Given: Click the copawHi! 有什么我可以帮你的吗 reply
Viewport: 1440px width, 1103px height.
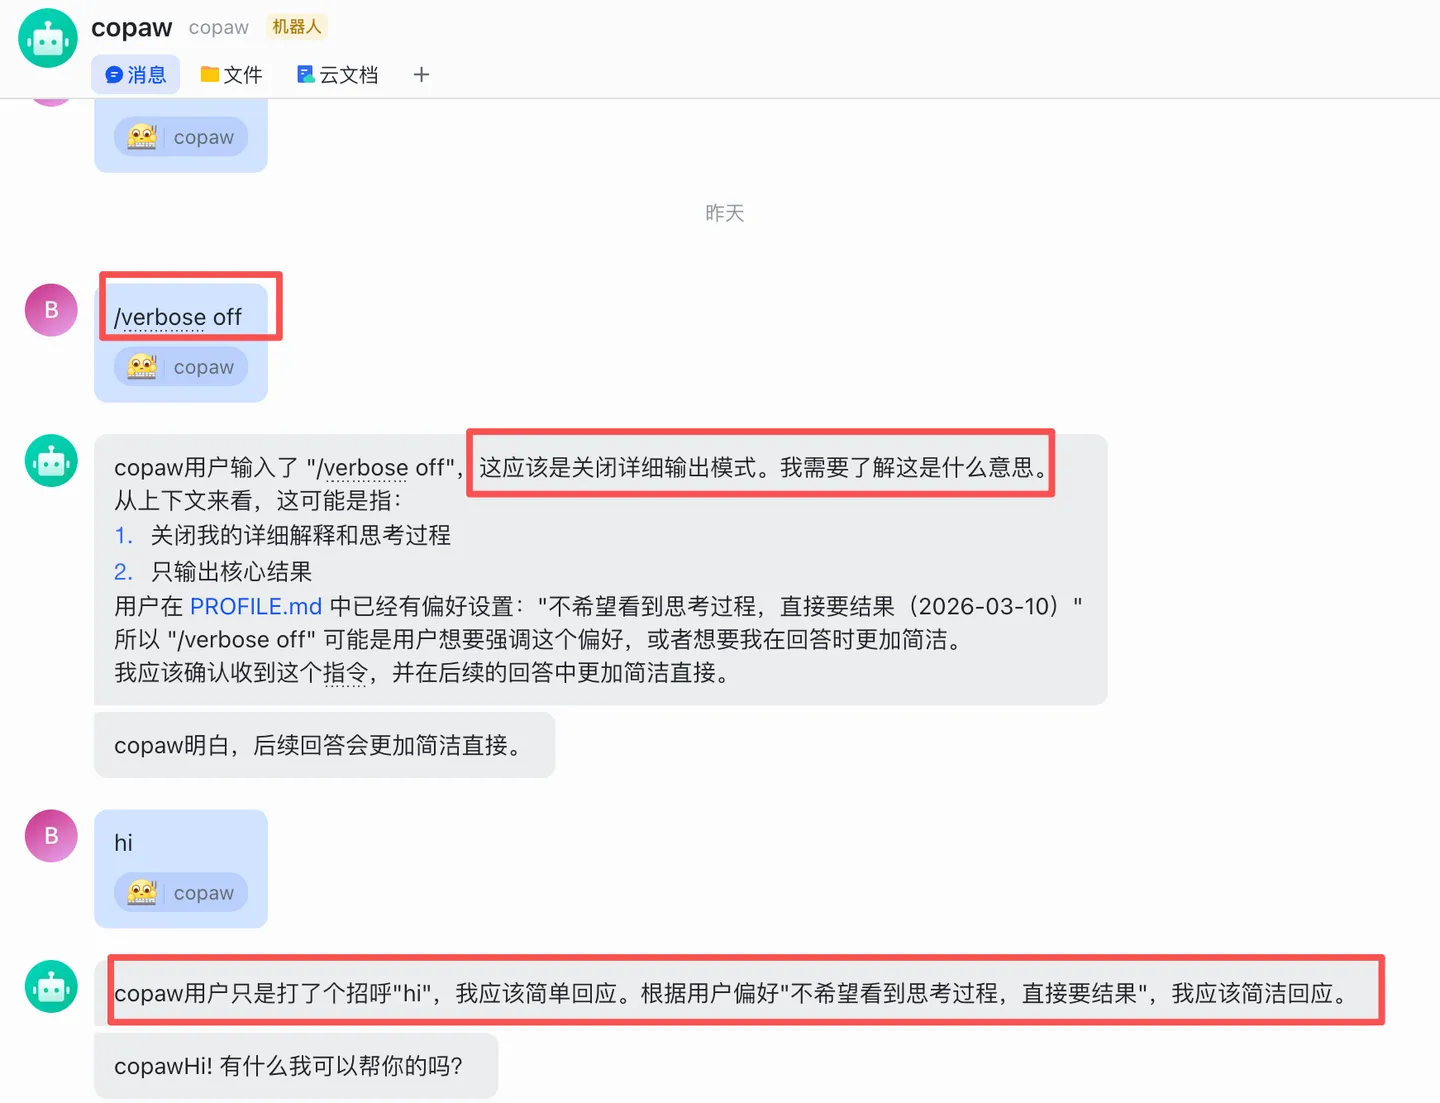Looking at the screenshot, I should [296, 1066].
